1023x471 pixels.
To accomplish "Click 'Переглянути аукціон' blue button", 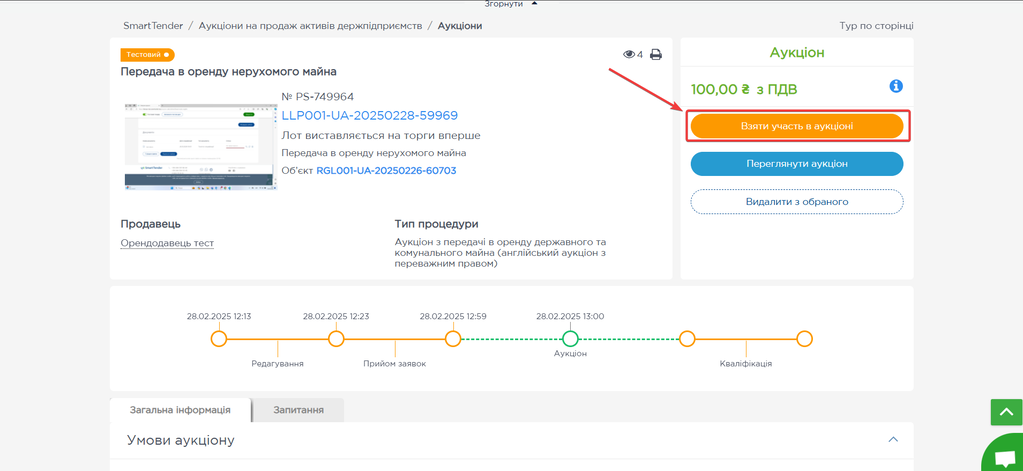I will pos(796,164).
